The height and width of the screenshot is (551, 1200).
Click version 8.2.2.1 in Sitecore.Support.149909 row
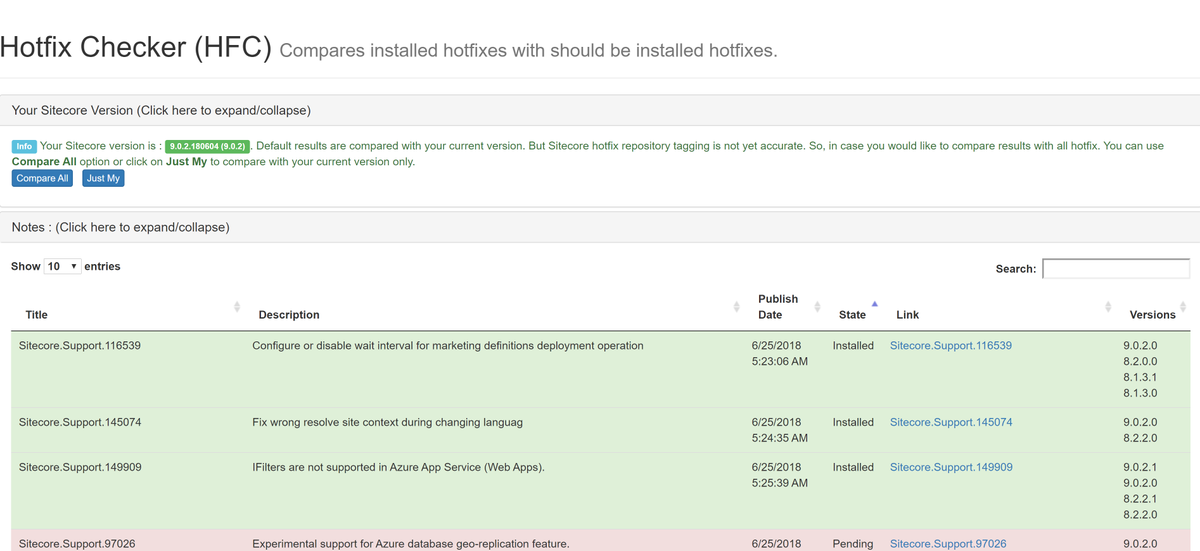[x=1140, y=499]
